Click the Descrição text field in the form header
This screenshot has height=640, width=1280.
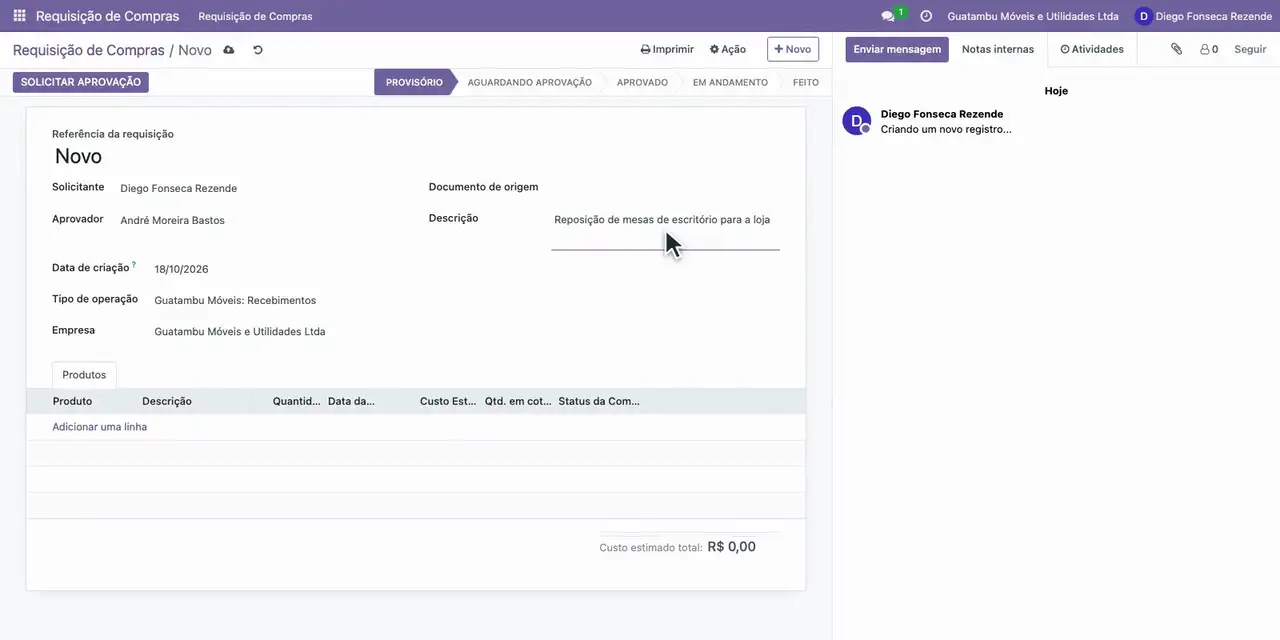pos(666,230)
